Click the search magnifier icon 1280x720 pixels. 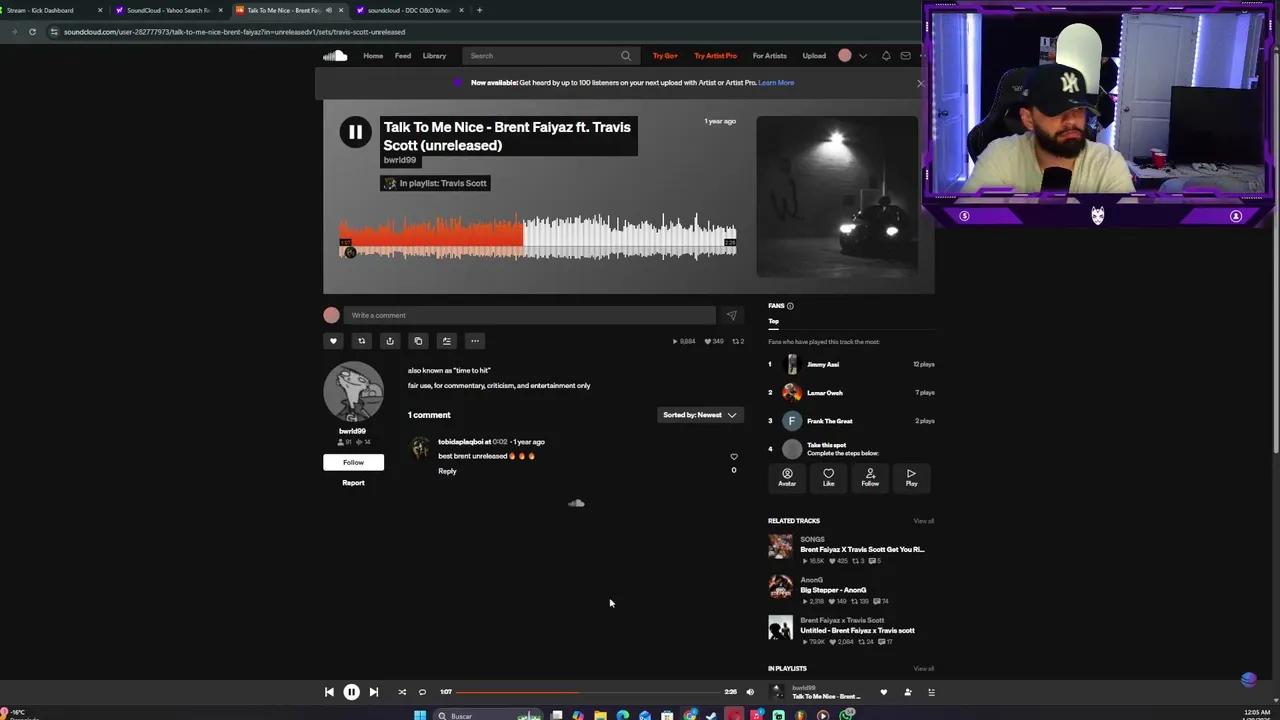[626, 56]
